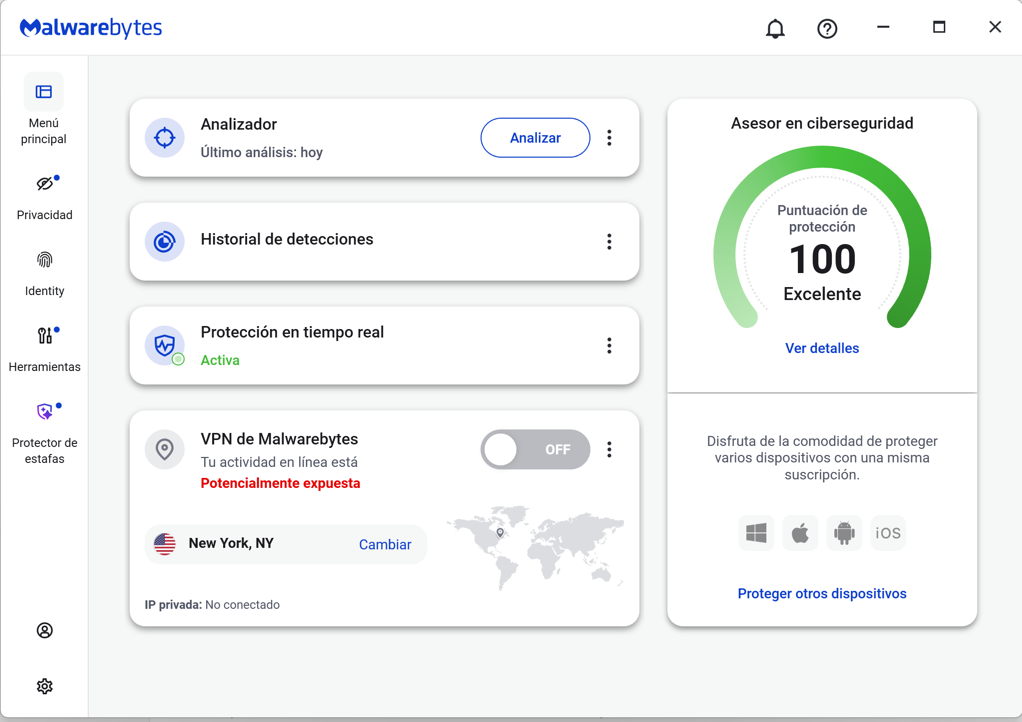
Task: Click the protection score gauge
Action: point(822,237)
